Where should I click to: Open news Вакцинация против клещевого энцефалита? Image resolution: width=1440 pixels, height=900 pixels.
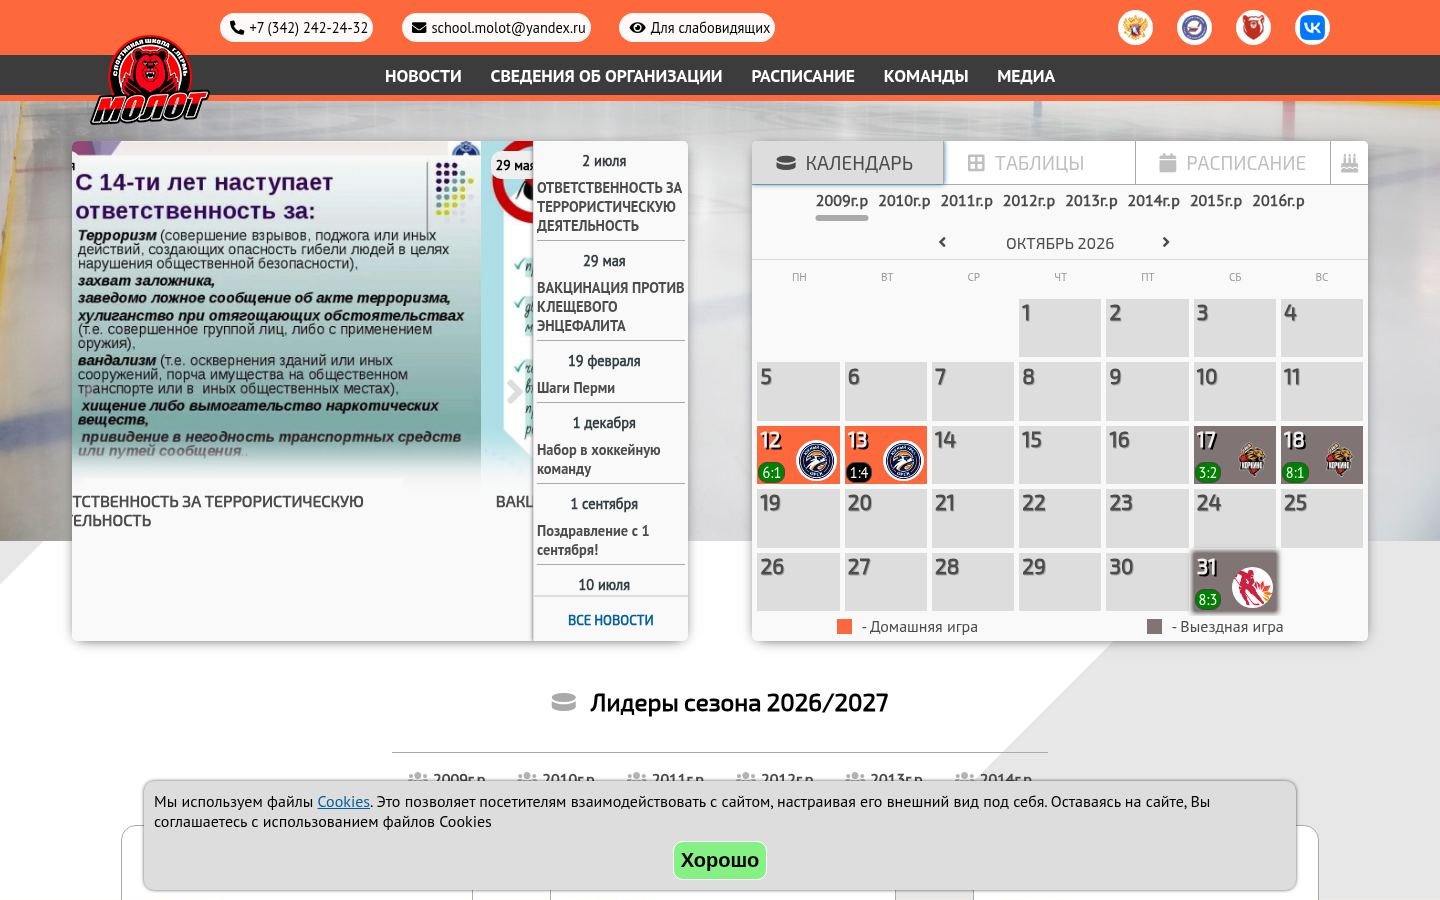[610, 307]
